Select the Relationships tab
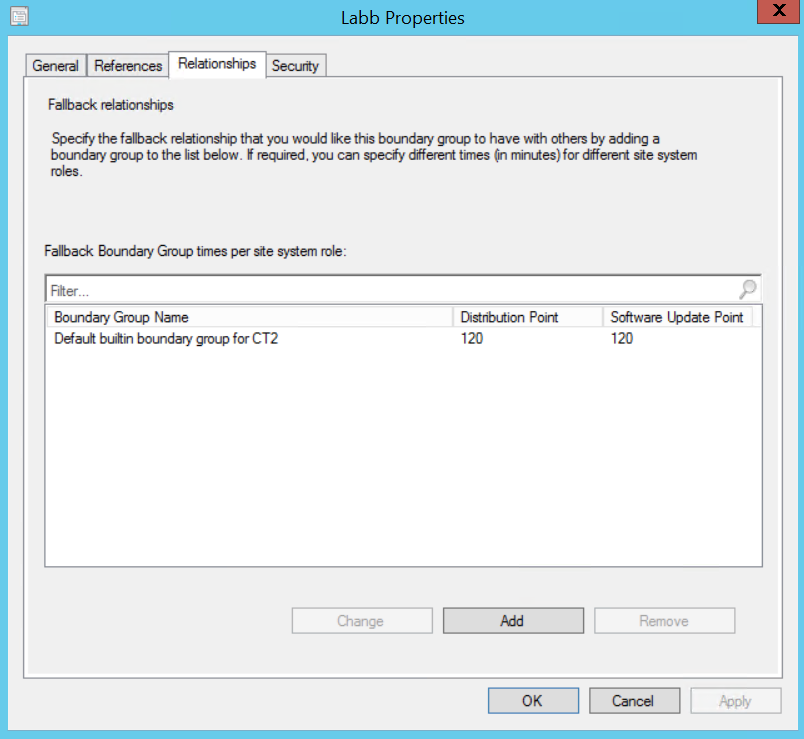Image resolution: width=804 pixels, height=739 pixels. point(217,64)
